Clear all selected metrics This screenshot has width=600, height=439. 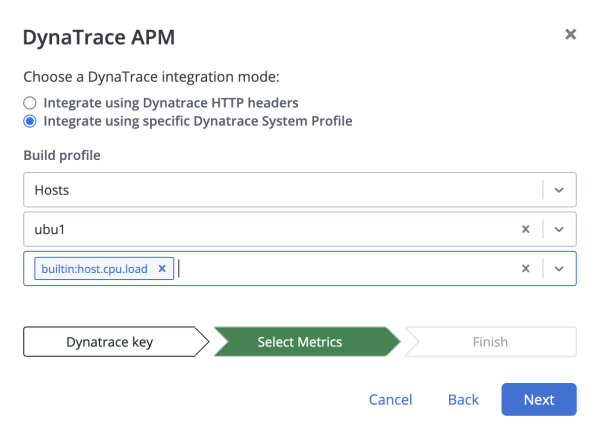coord(526,269)
